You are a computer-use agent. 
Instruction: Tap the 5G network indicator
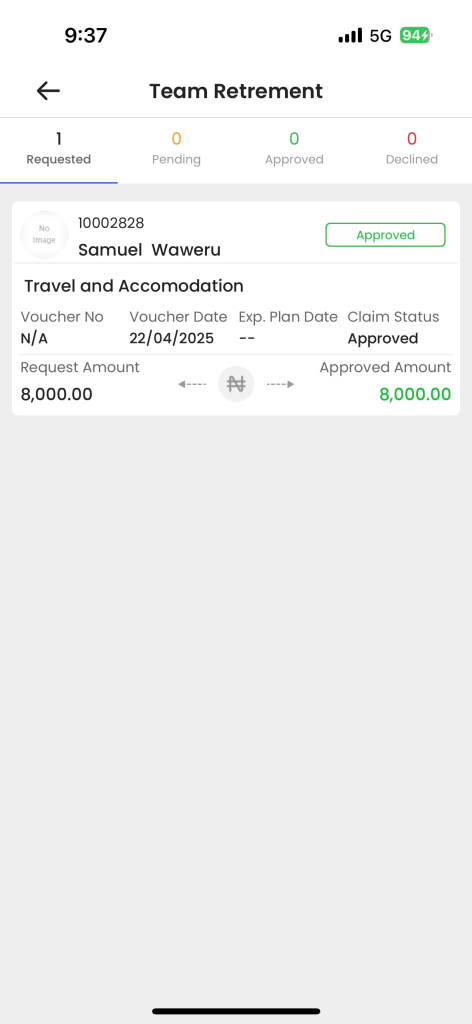(x=381, y=35)
